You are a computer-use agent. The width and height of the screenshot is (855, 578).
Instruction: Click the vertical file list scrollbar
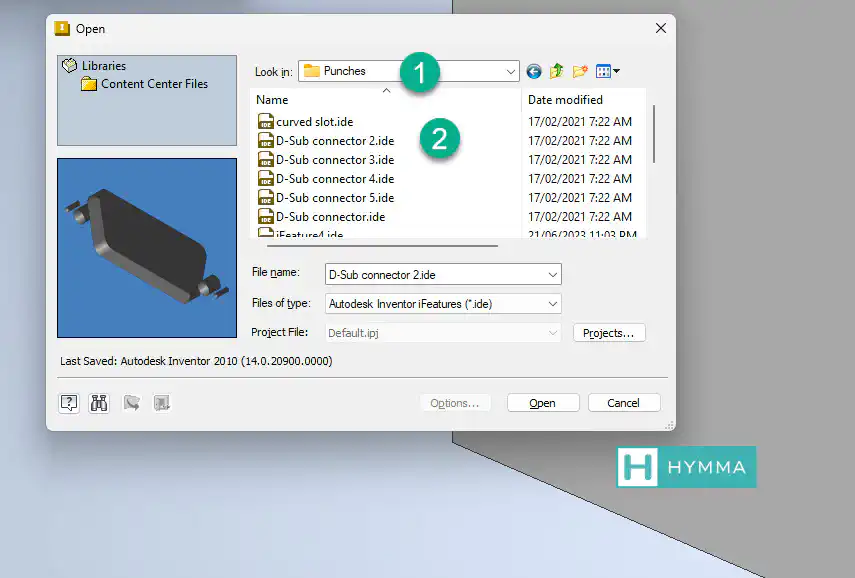pos(654,134)
